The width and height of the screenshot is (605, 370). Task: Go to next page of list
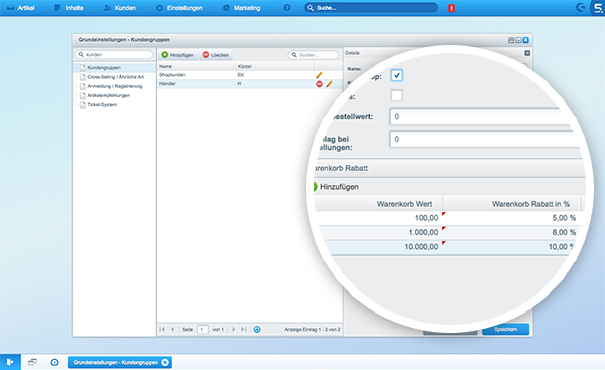233,329
